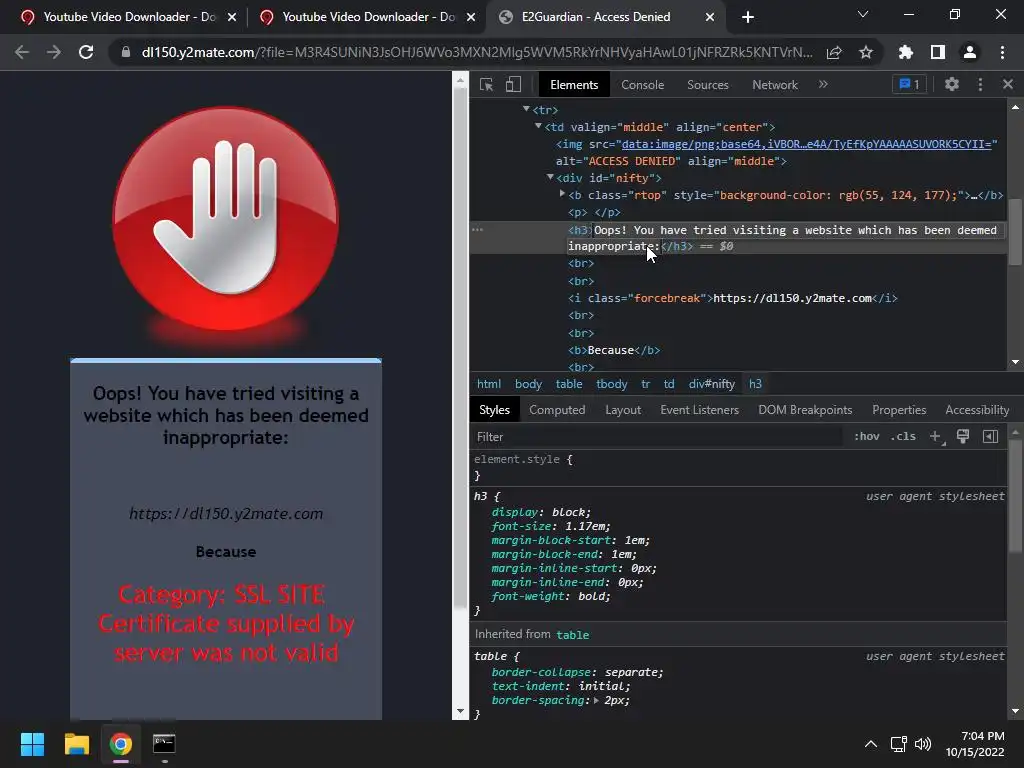Select tbody in the breadcrumb
This screenshot has width=1024, height=768.
611,384
